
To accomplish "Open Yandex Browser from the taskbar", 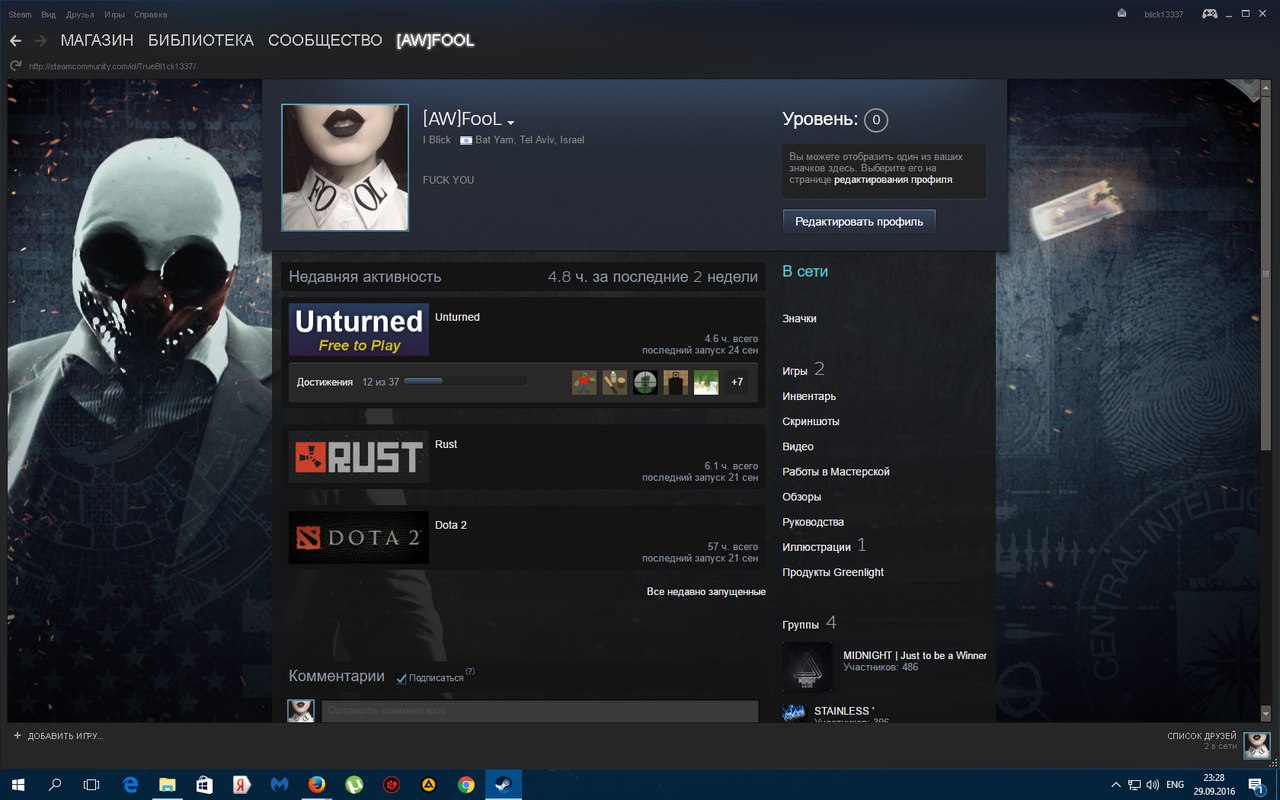I will click(x=241, y=785).
